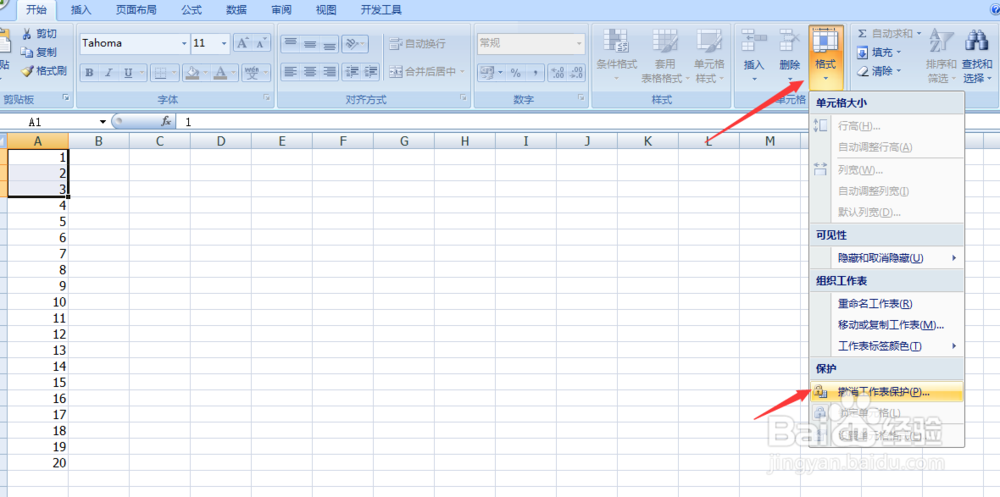Open the Font group dialog launcher

tap(267, 98)
